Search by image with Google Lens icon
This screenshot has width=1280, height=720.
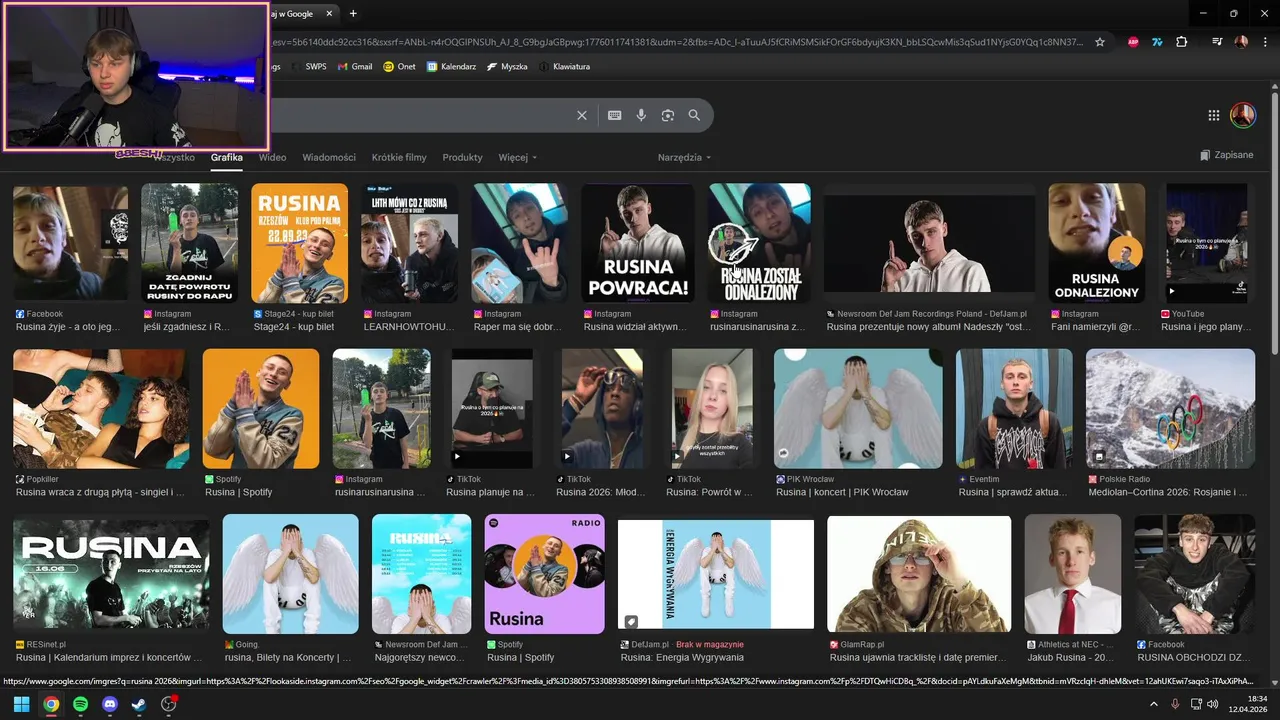(668, 115)
